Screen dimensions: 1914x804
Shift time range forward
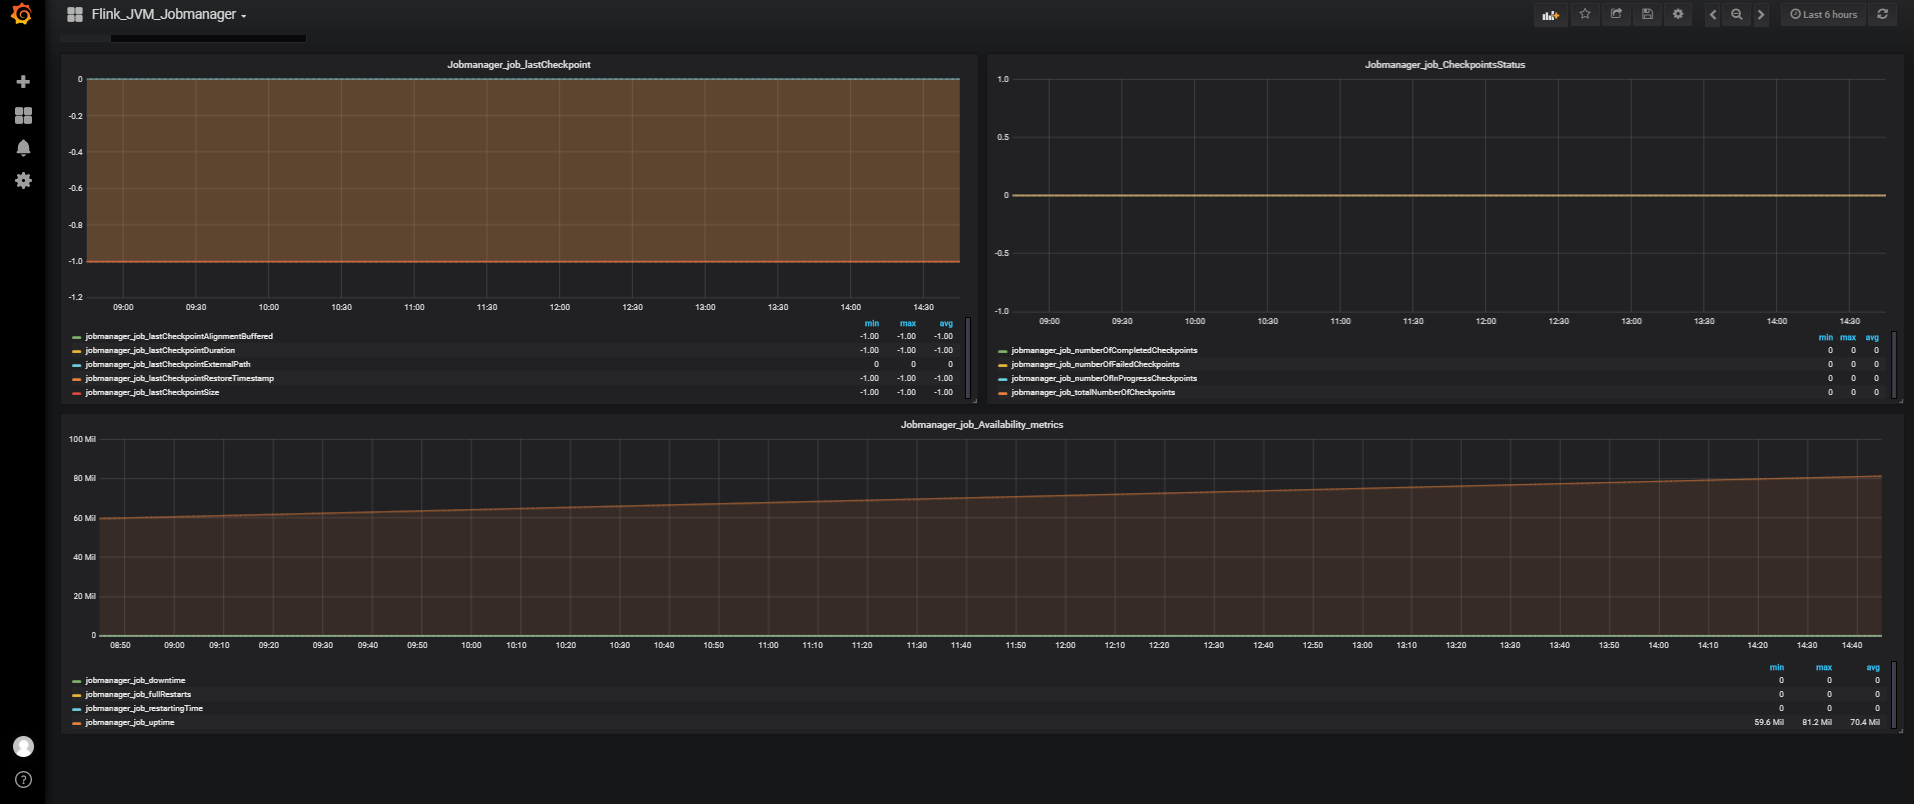(x=1761, y=14)
